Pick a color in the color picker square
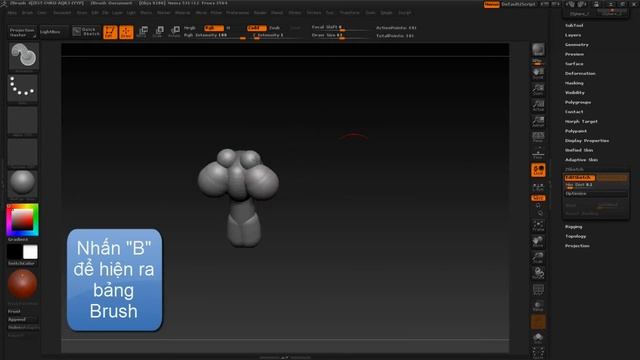Image resolution: width=640 pixels, height=360 pixels. coord(22,220)
